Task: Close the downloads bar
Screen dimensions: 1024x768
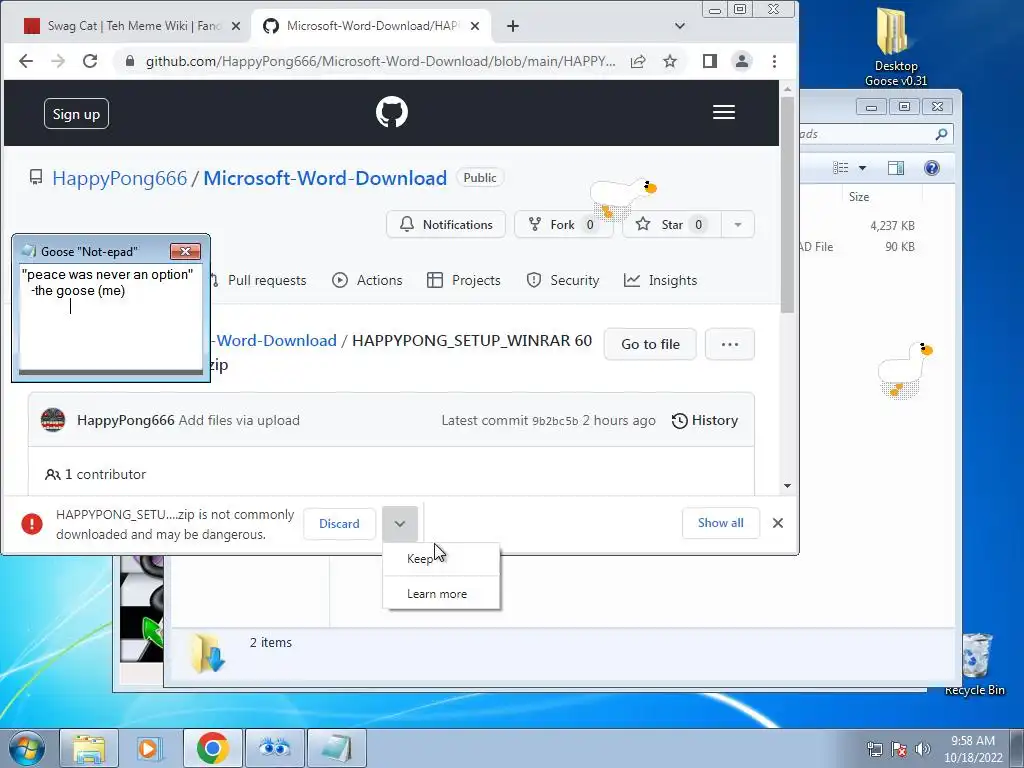Action: pos(778,523)
